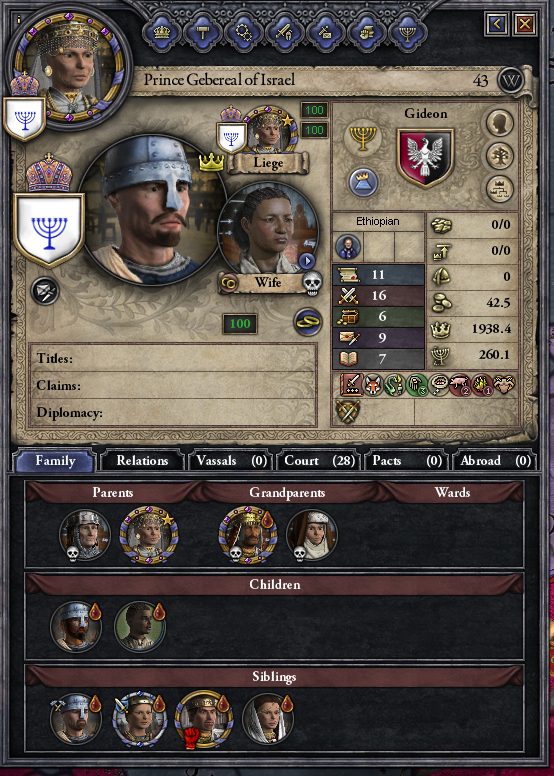Image resolution: width=554 pixels, height=776 pixels.
Task: Click the crown Realm icon in top toolbar
Action: point(162,33)
